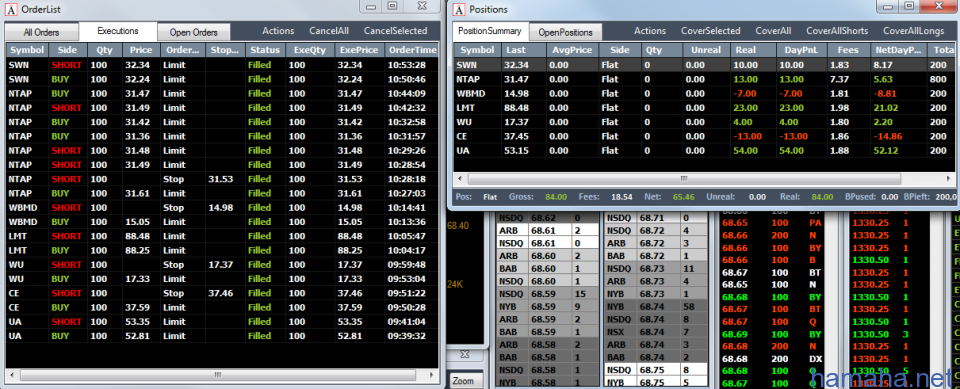Image resolution: width=960 pixels, height=389 pixels.
Task: Sort OrderList by OrderTime column header
Action: pos(411,50)
